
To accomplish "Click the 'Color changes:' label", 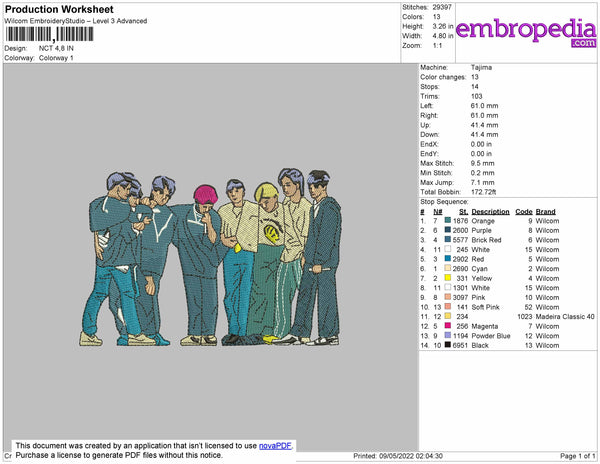I will (x=443, y=77).
